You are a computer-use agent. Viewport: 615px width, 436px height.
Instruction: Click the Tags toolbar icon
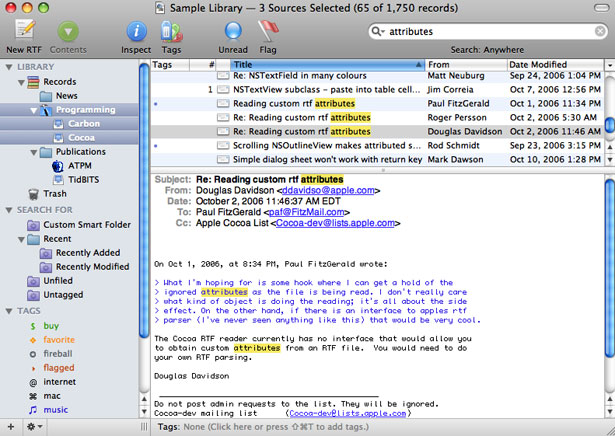point(171,31)
